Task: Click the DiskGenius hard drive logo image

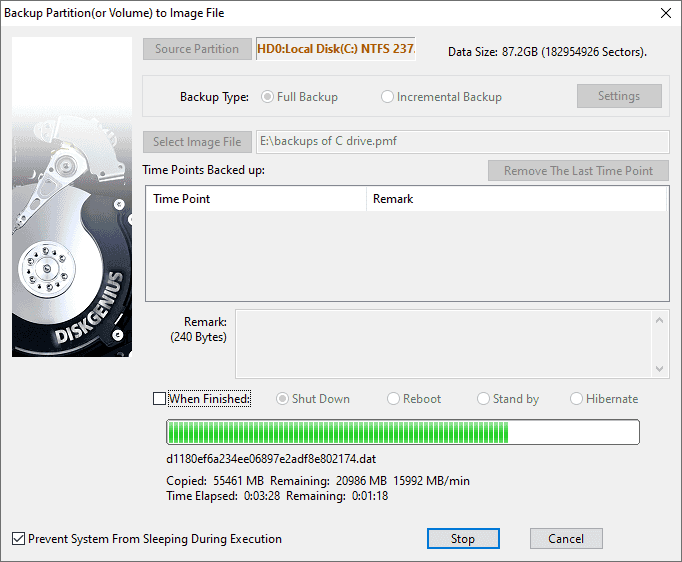Action: [72, 197]
